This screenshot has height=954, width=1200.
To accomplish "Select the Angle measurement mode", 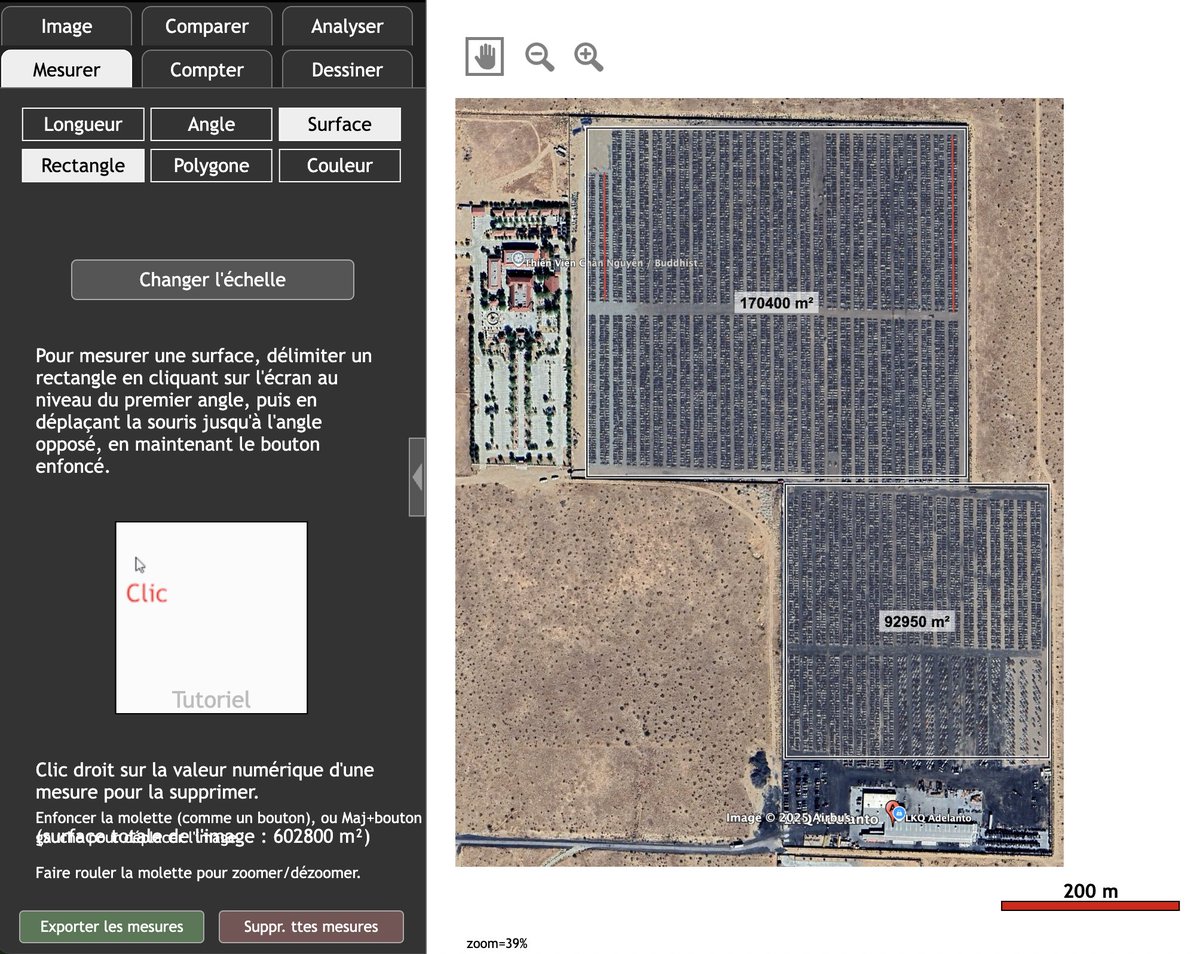I will (x=211, y=124).
